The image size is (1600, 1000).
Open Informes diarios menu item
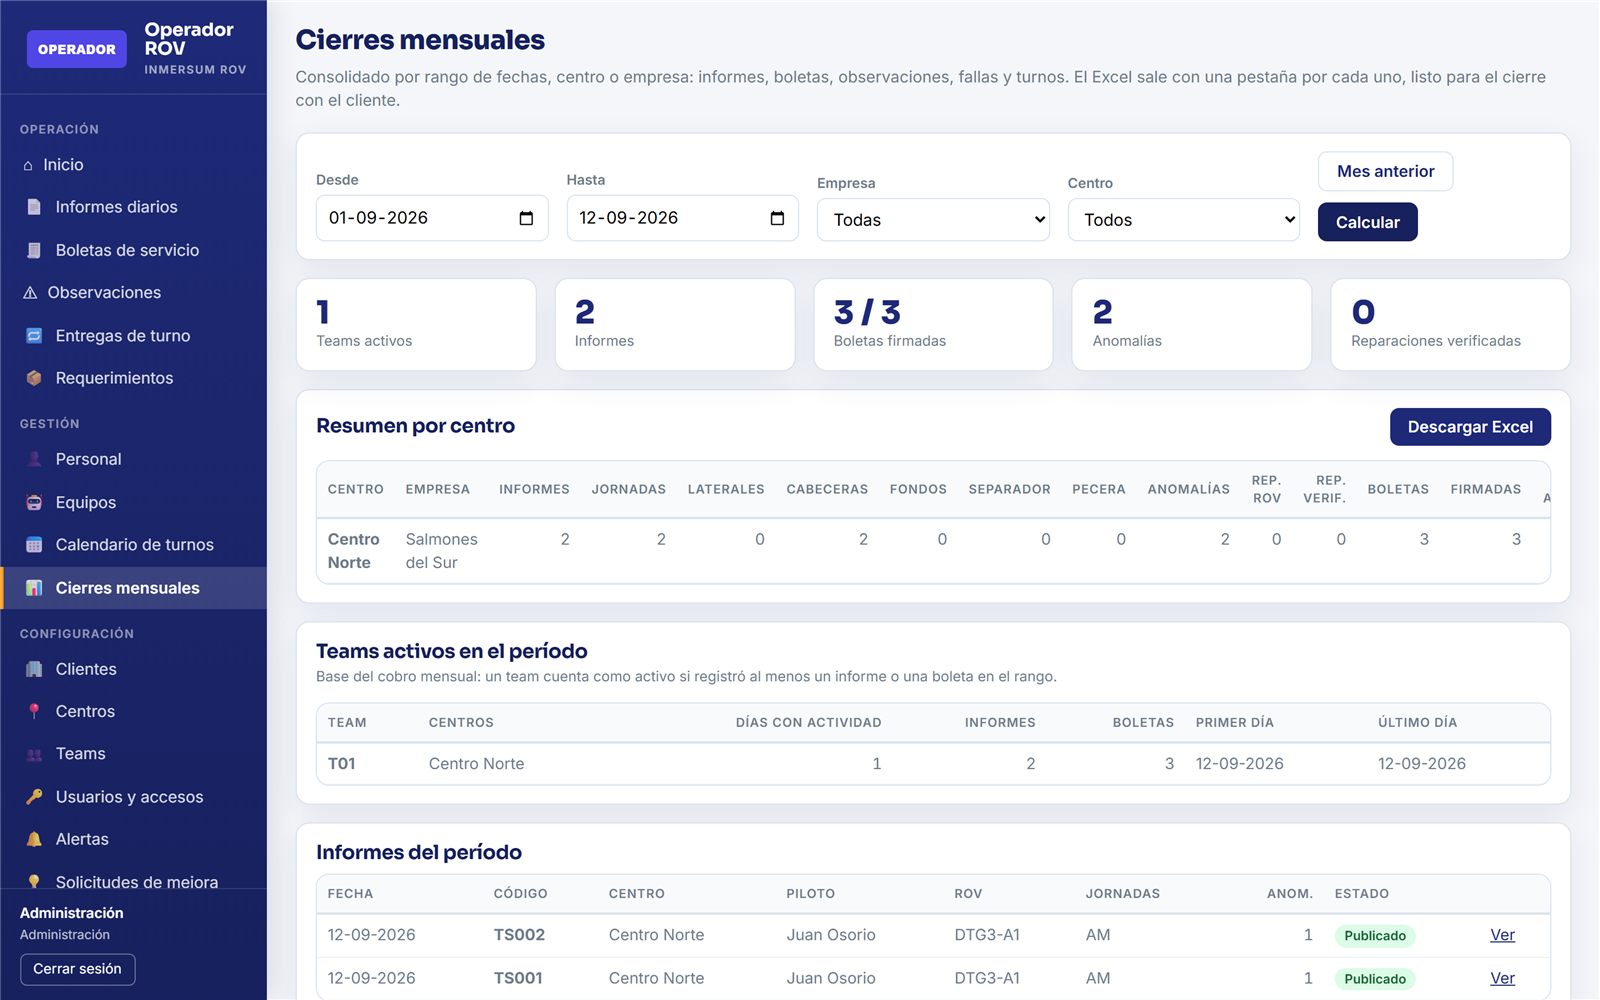click(133, 207)
